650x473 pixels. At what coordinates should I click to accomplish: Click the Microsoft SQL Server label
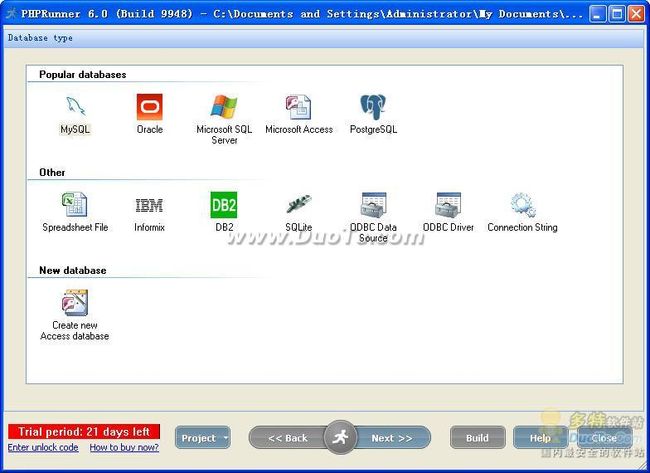(224, 135)
